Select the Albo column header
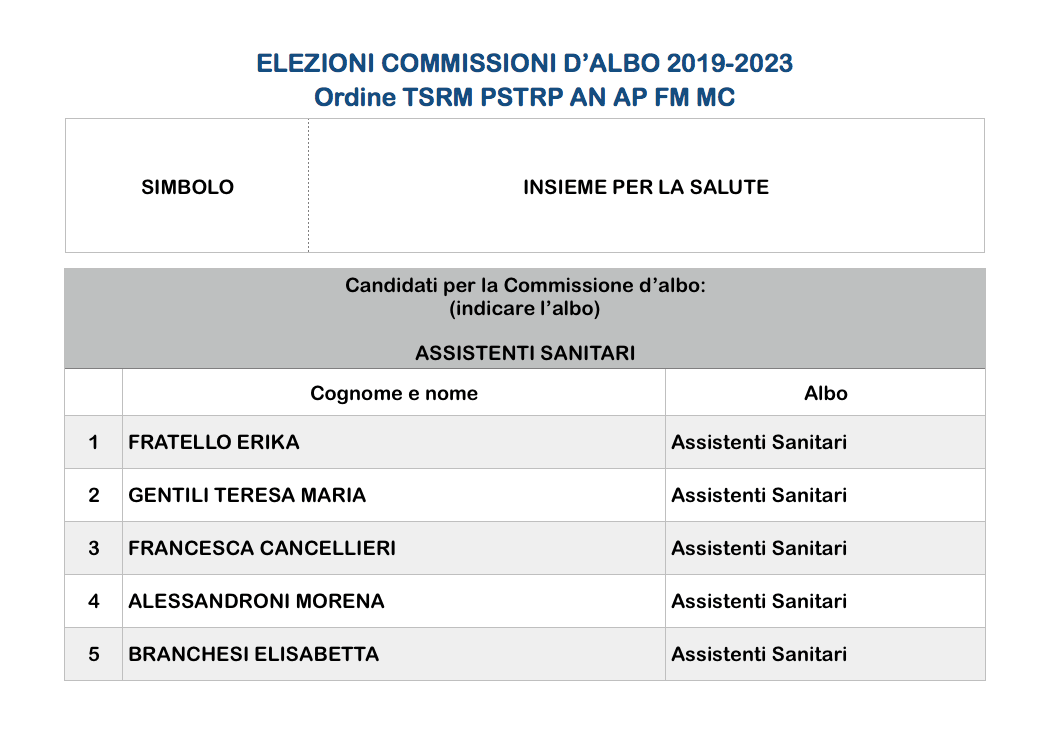 [825, 393]
